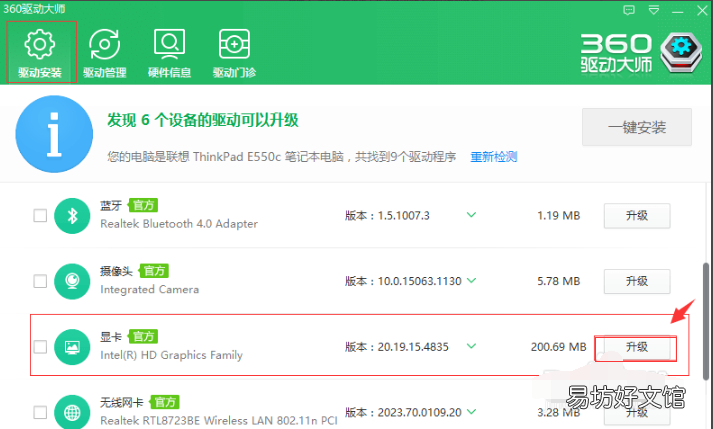Screen dimensions: 713x429
Task: Click the 官方 badge next to 蓝牙
Action: [x=143, y=205]
